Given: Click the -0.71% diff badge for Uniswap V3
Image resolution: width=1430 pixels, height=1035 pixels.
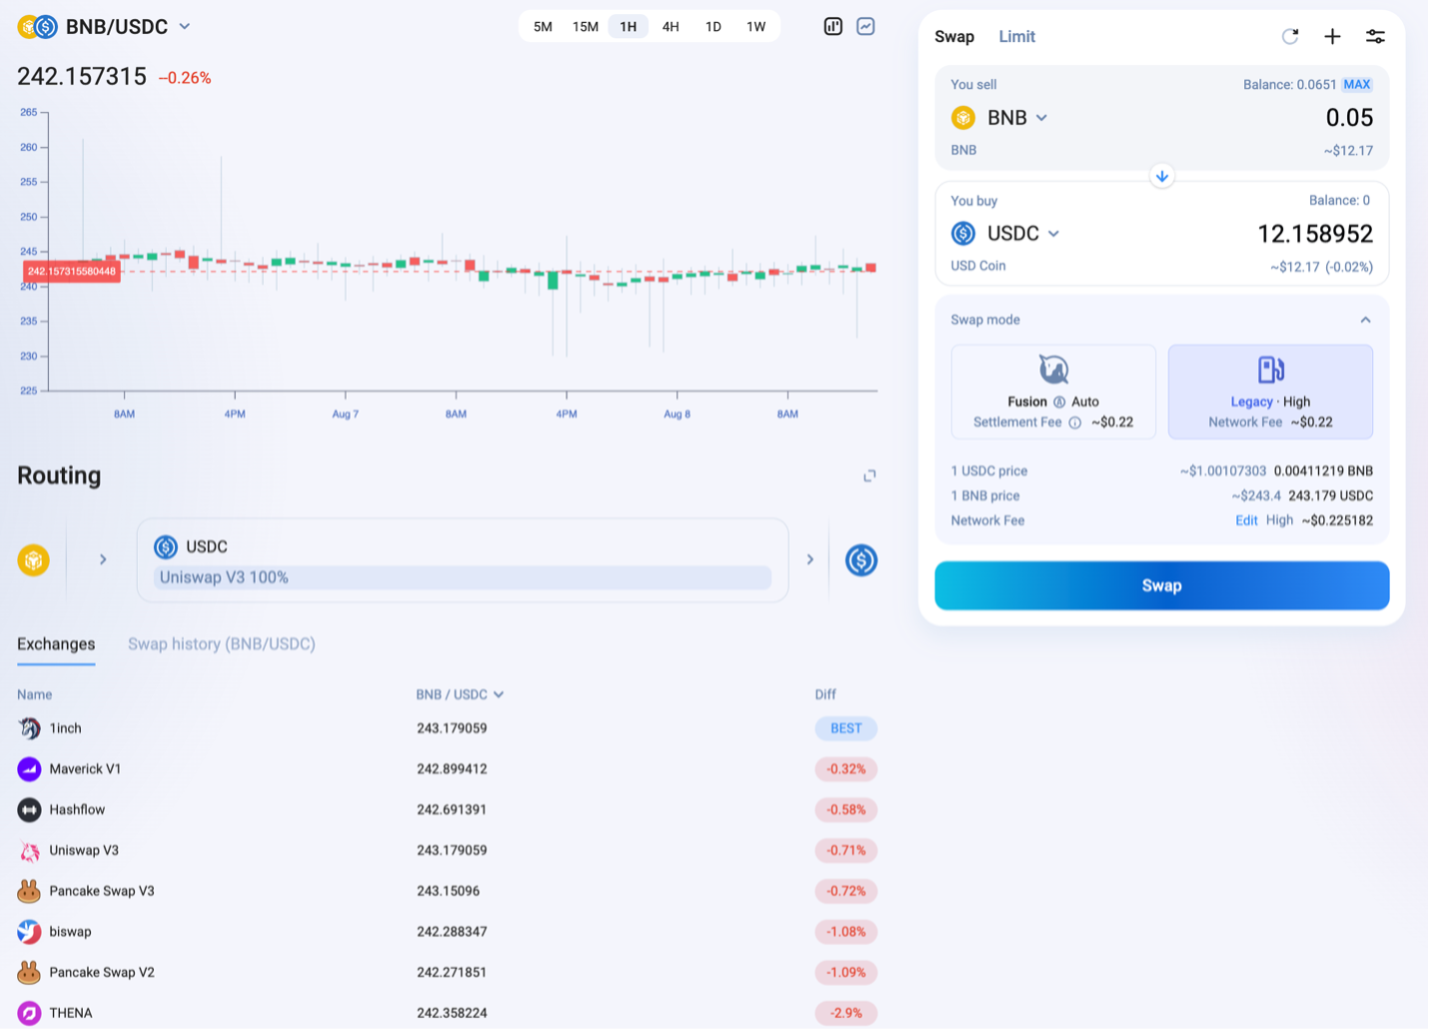Looking at the screenshot, I should [x=846, y=851].
